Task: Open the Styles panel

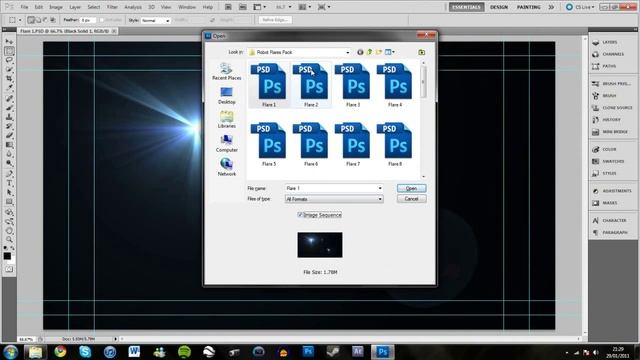Action: 609,173
